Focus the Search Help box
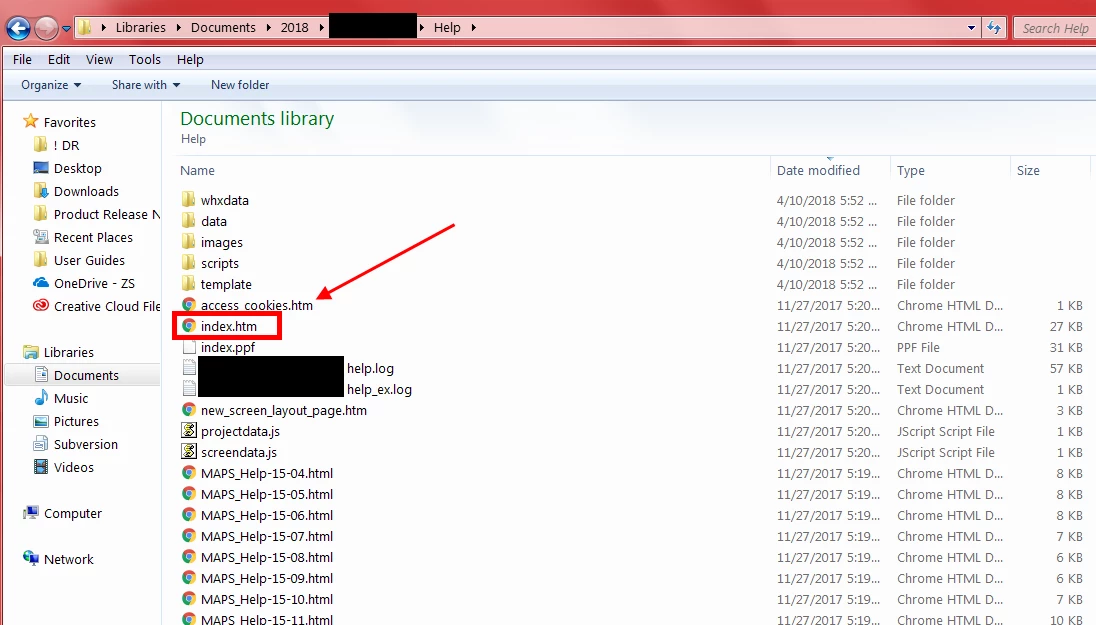1096x625 pixels. point(1054,28)
